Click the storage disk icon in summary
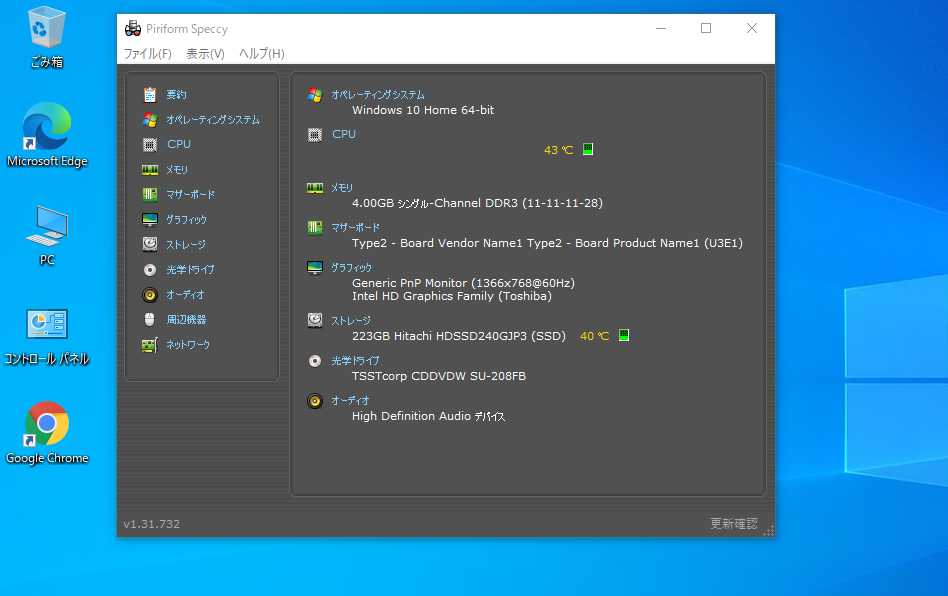 pyautogui.click(x=315, y=320)
